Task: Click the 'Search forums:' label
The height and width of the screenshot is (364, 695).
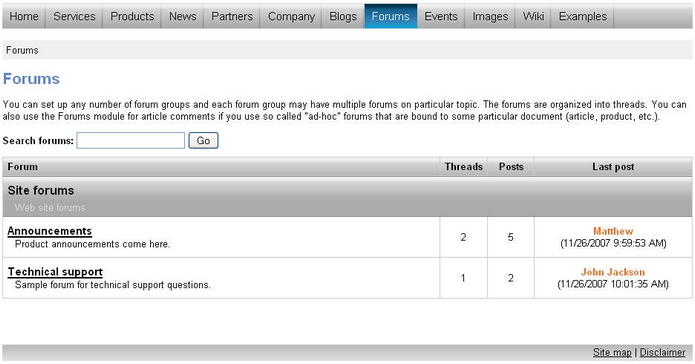Action: point(38,141)
